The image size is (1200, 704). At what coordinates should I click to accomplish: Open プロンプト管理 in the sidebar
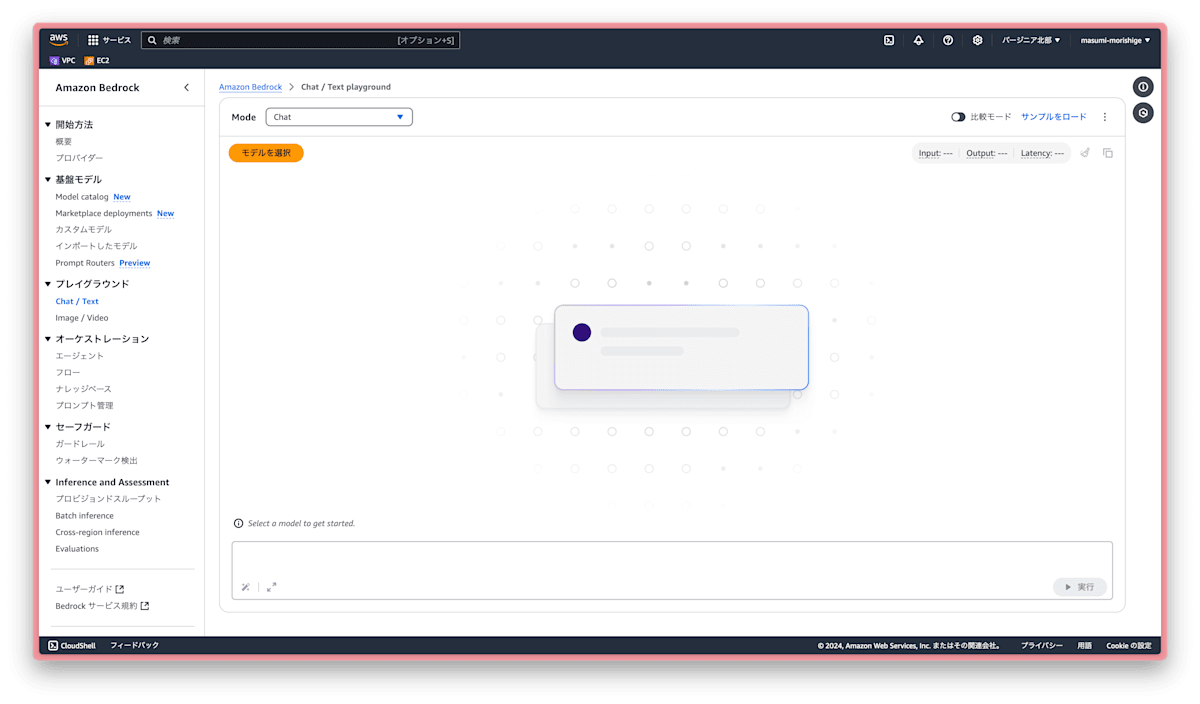click(84, 405)
